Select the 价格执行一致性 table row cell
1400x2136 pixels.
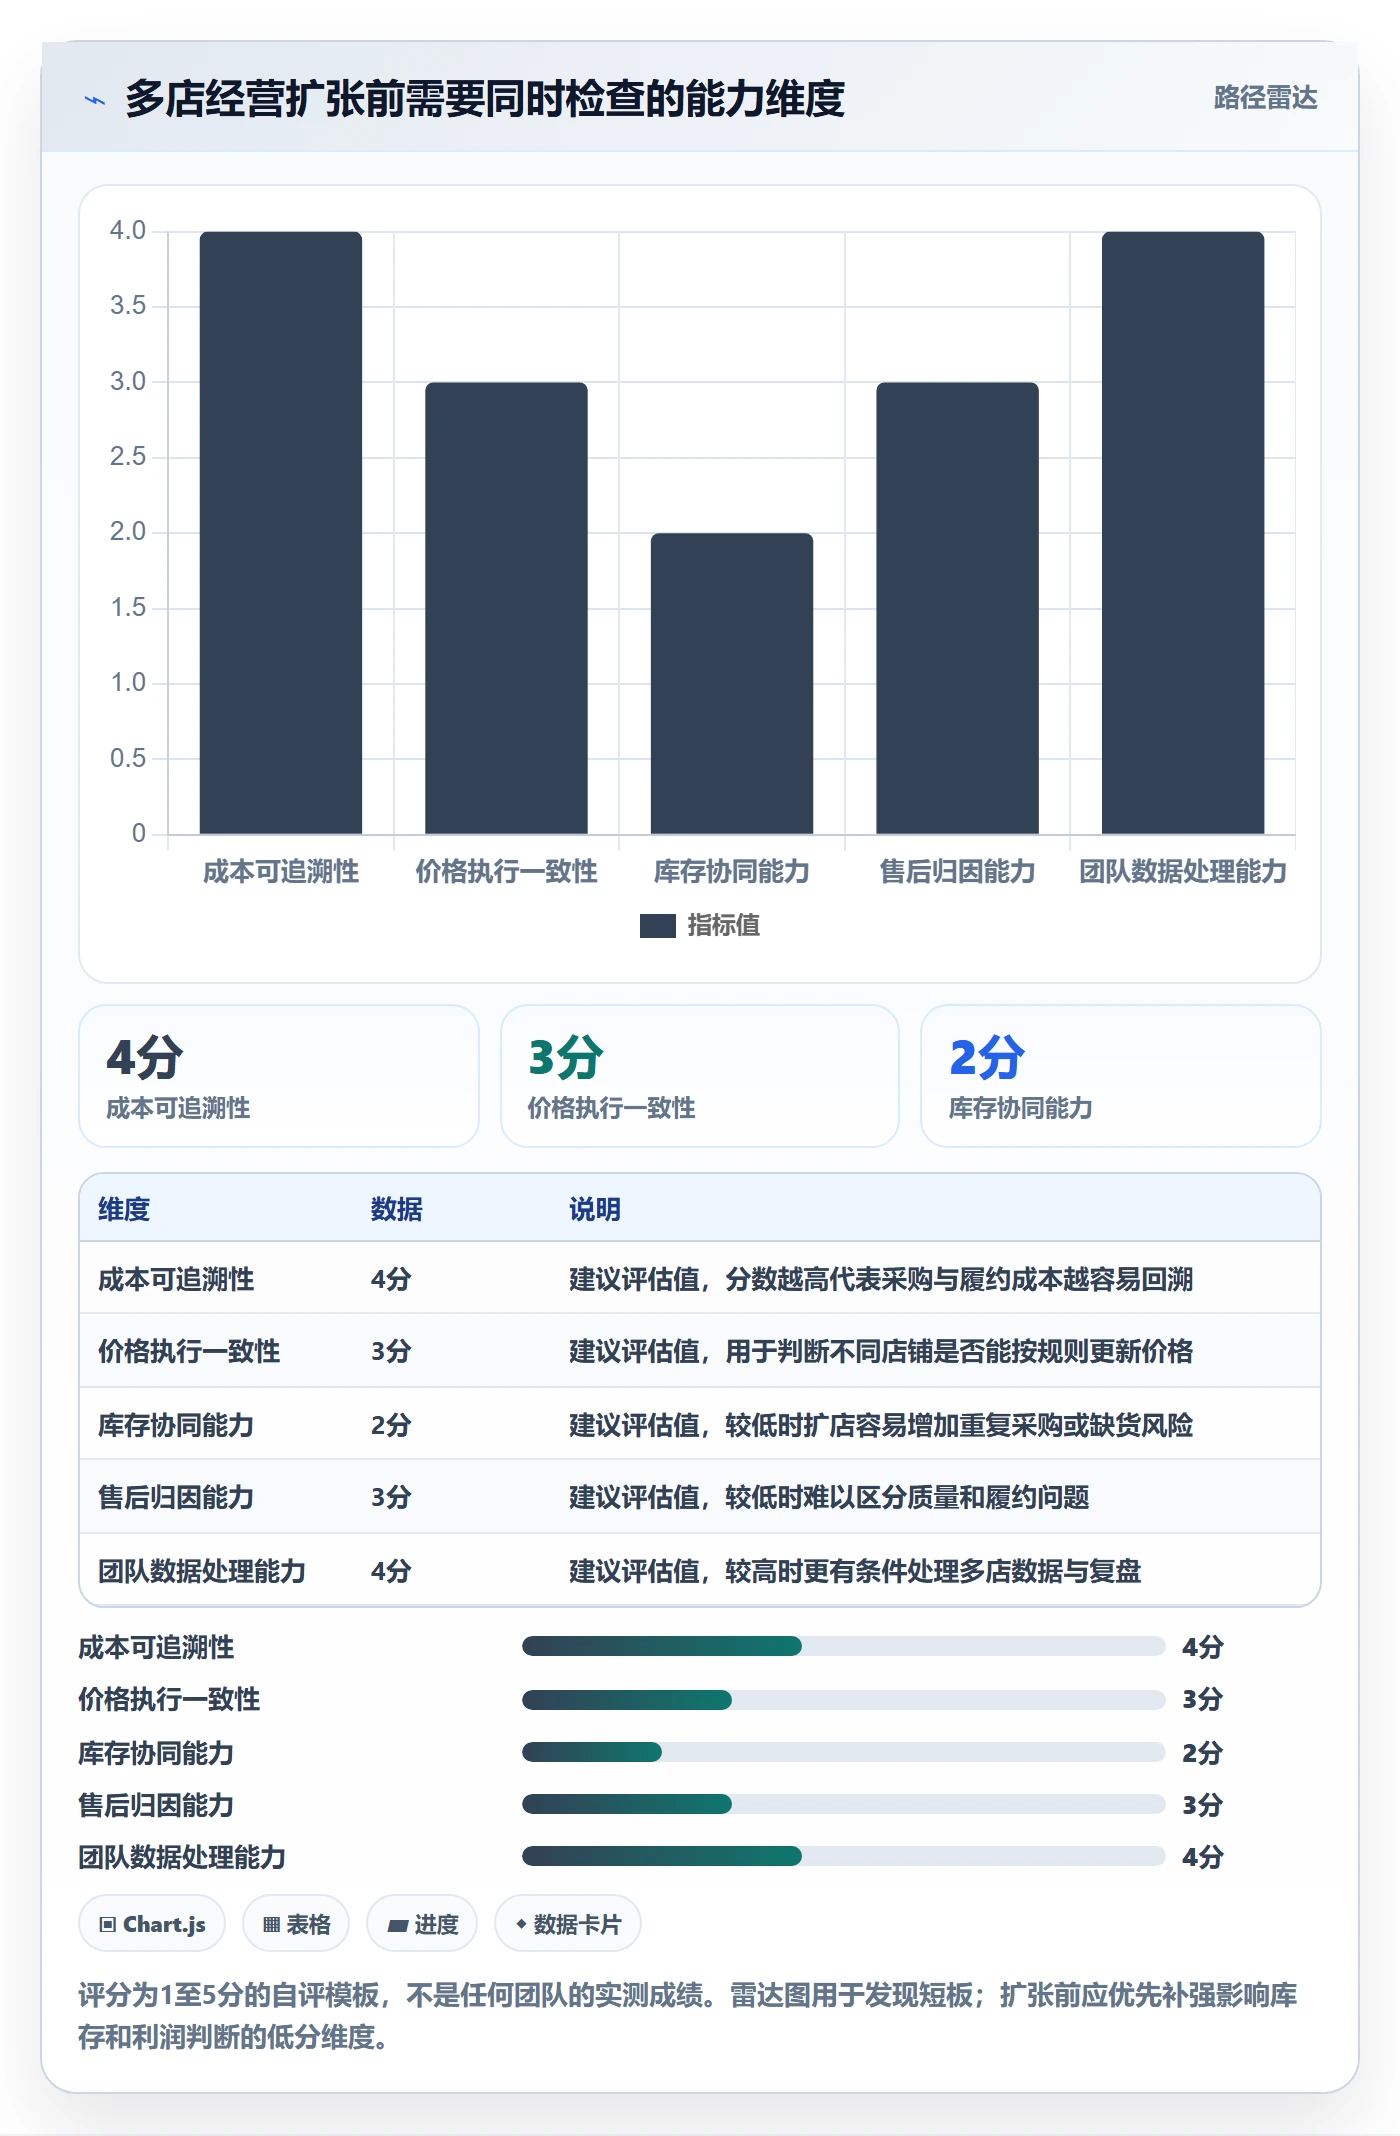[x=189, y=1351]
